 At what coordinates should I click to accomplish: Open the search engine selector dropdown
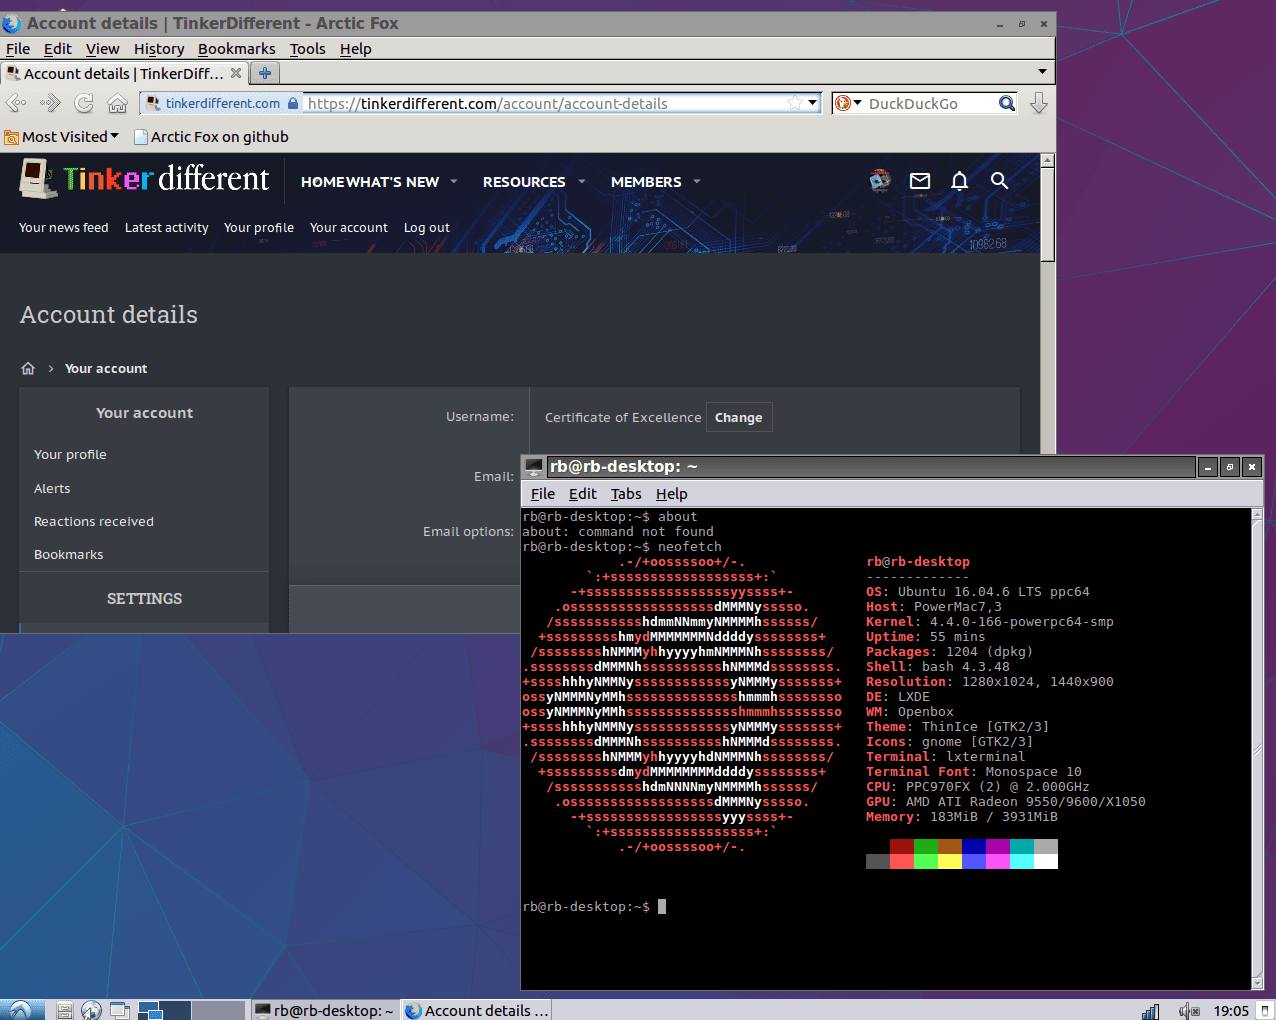tap(849, 103)
